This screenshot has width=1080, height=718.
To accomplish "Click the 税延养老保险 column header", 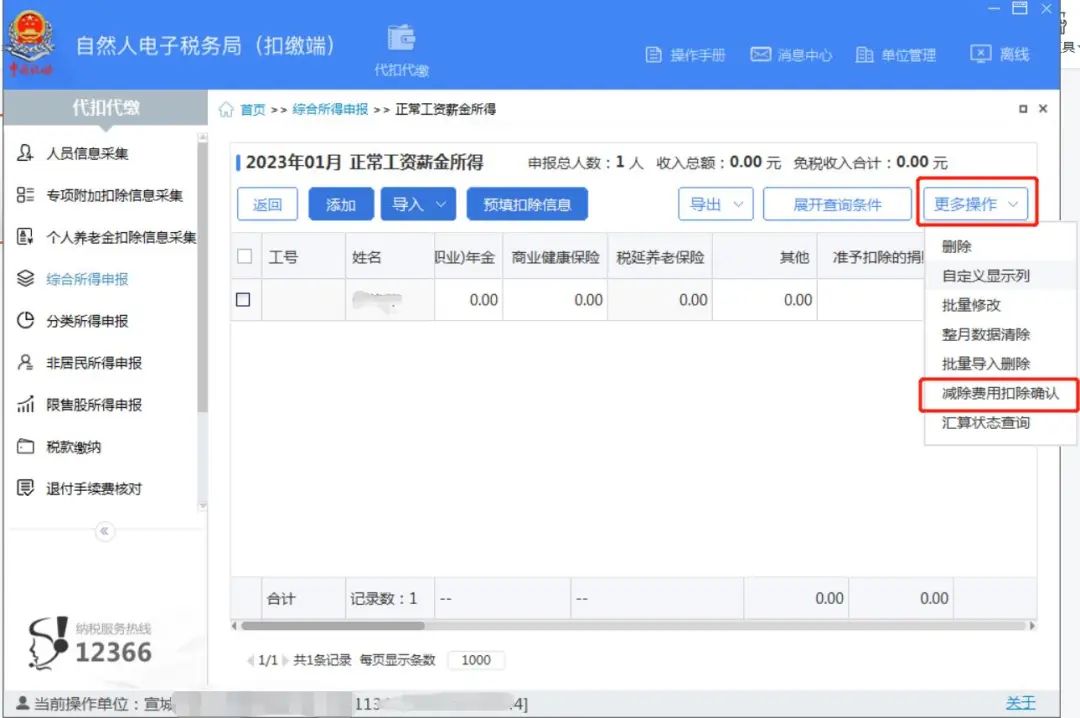I will (x=660, y=256).
